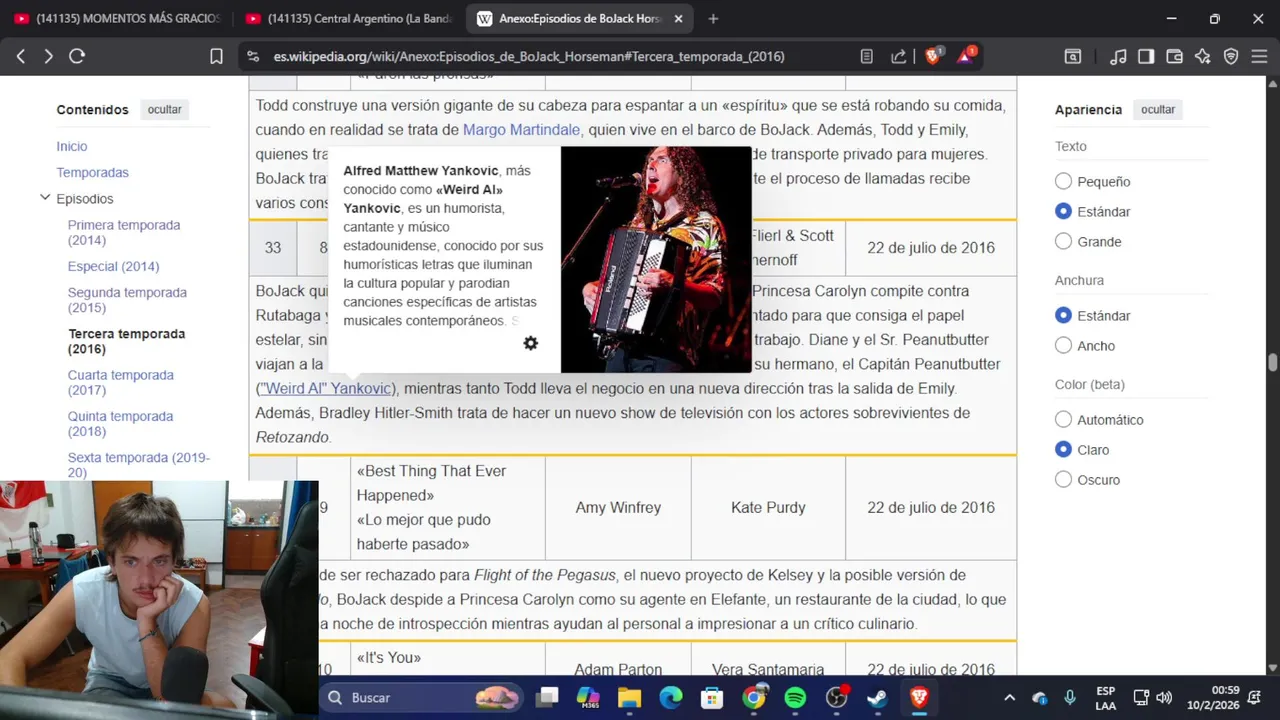Select Estándar width option
Viewport: 1280px width, 720px height.
click(1063, 315)
